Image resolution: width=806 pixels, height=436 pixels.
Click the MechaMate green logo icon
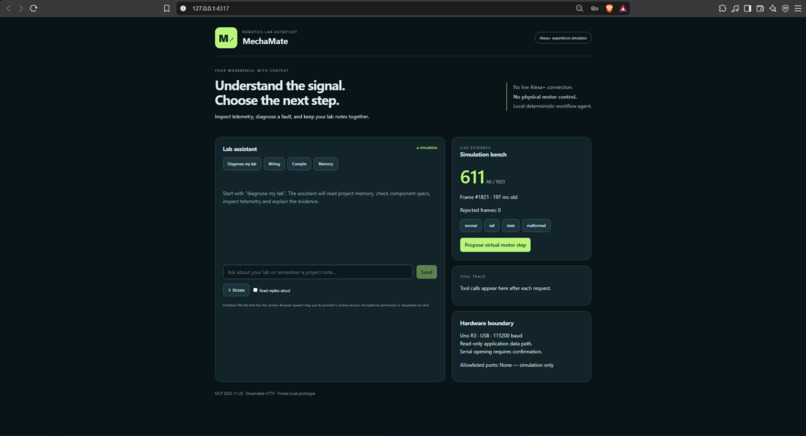click(x=226, y=38)
